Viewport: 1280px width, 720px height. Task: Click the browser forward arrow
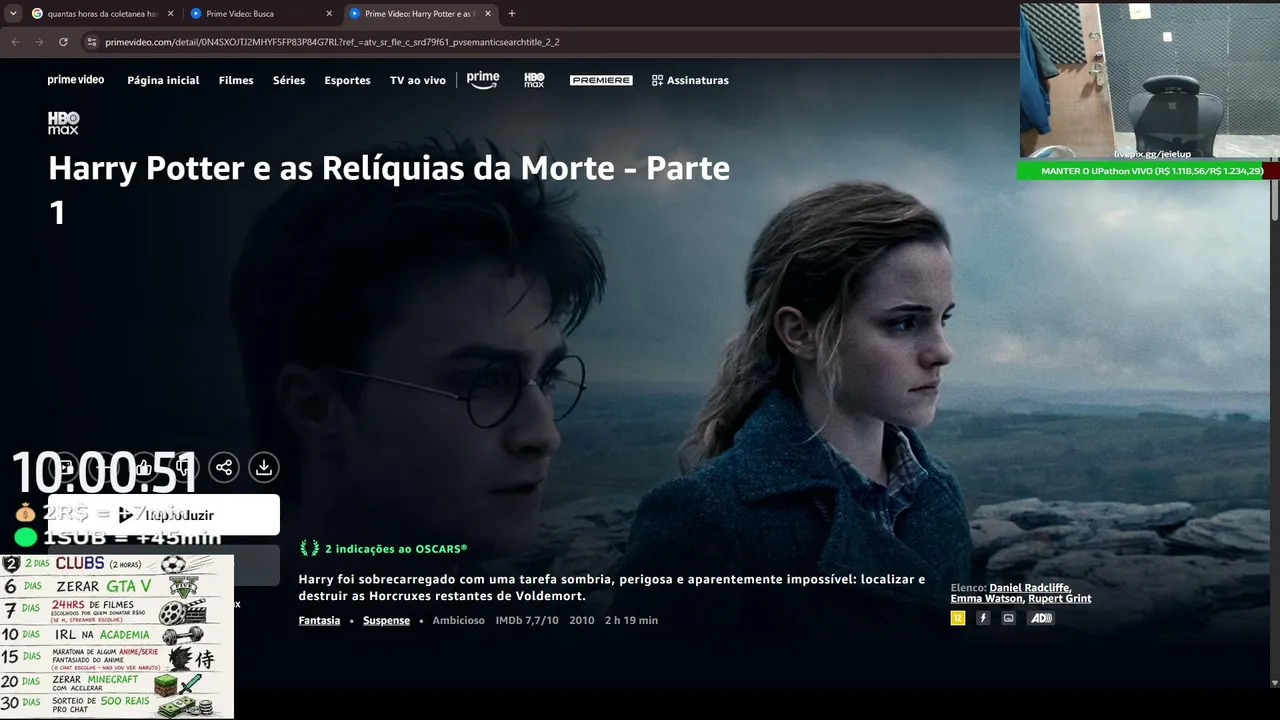pyautogui.click(x=39, y=42)
